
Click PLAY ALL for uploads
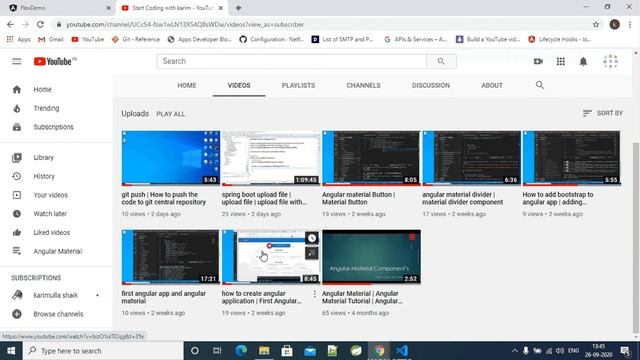pos(171,114)
